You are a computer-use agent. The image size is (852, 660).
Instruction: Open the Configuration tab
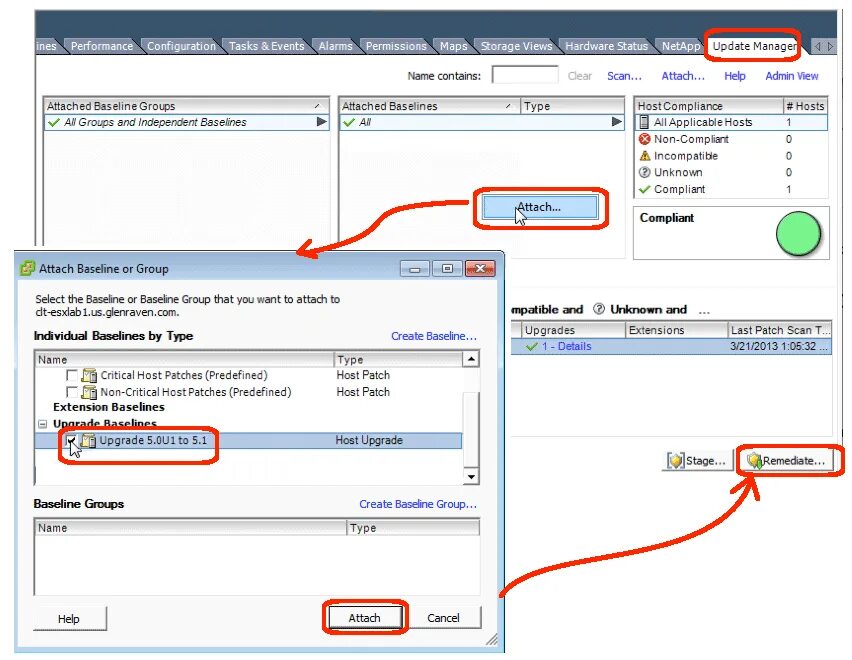click(181, 46)
